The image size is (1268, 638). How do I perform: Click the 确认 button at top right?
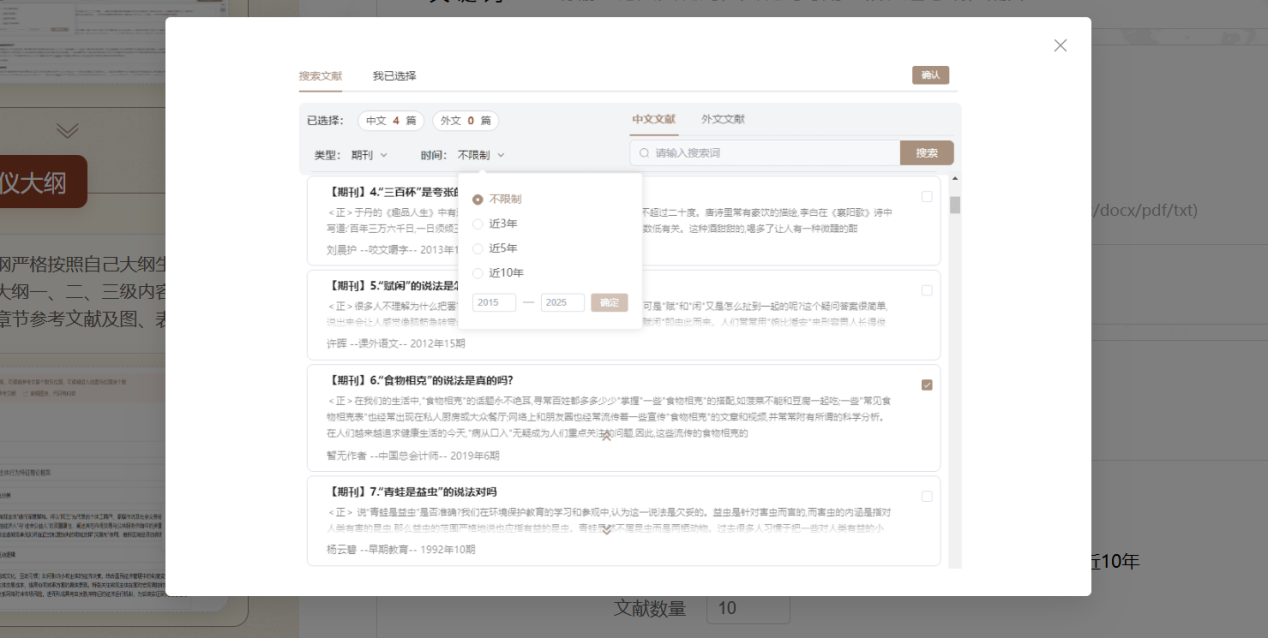point(930,75)
